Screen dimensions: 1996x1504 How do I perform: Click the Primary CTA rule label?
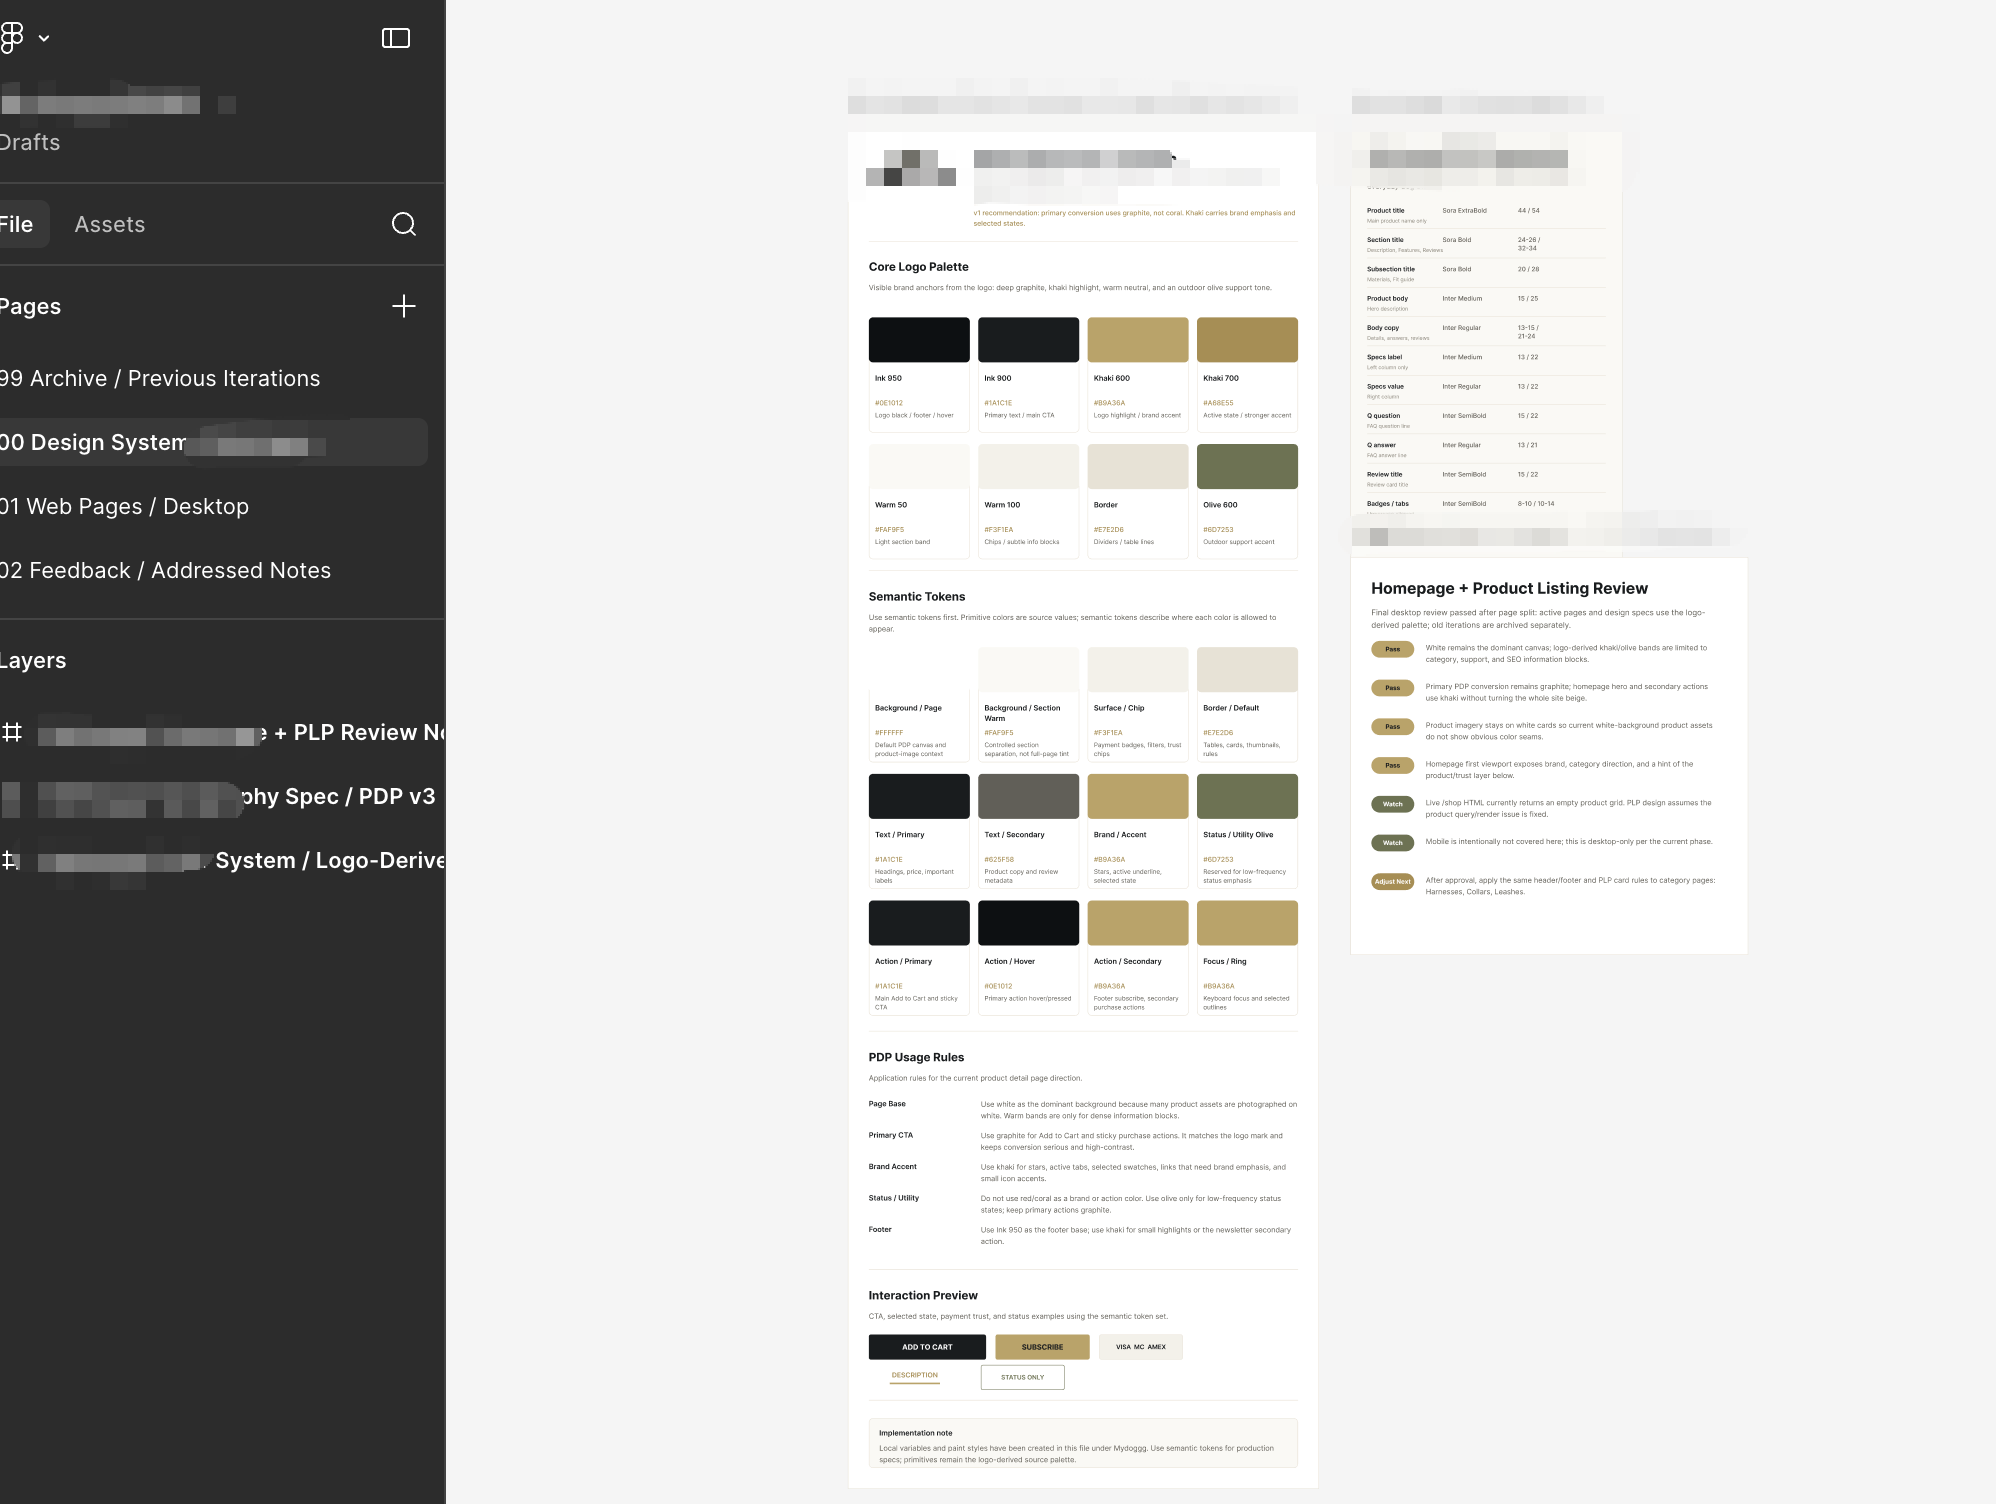coord(890,1135)
